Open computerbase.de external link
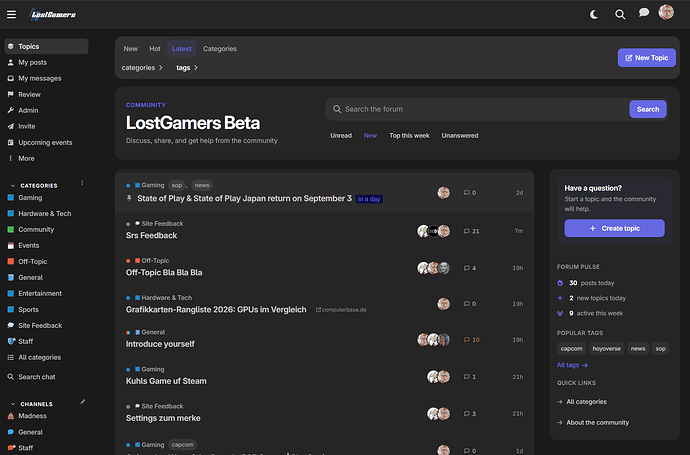 341,310
